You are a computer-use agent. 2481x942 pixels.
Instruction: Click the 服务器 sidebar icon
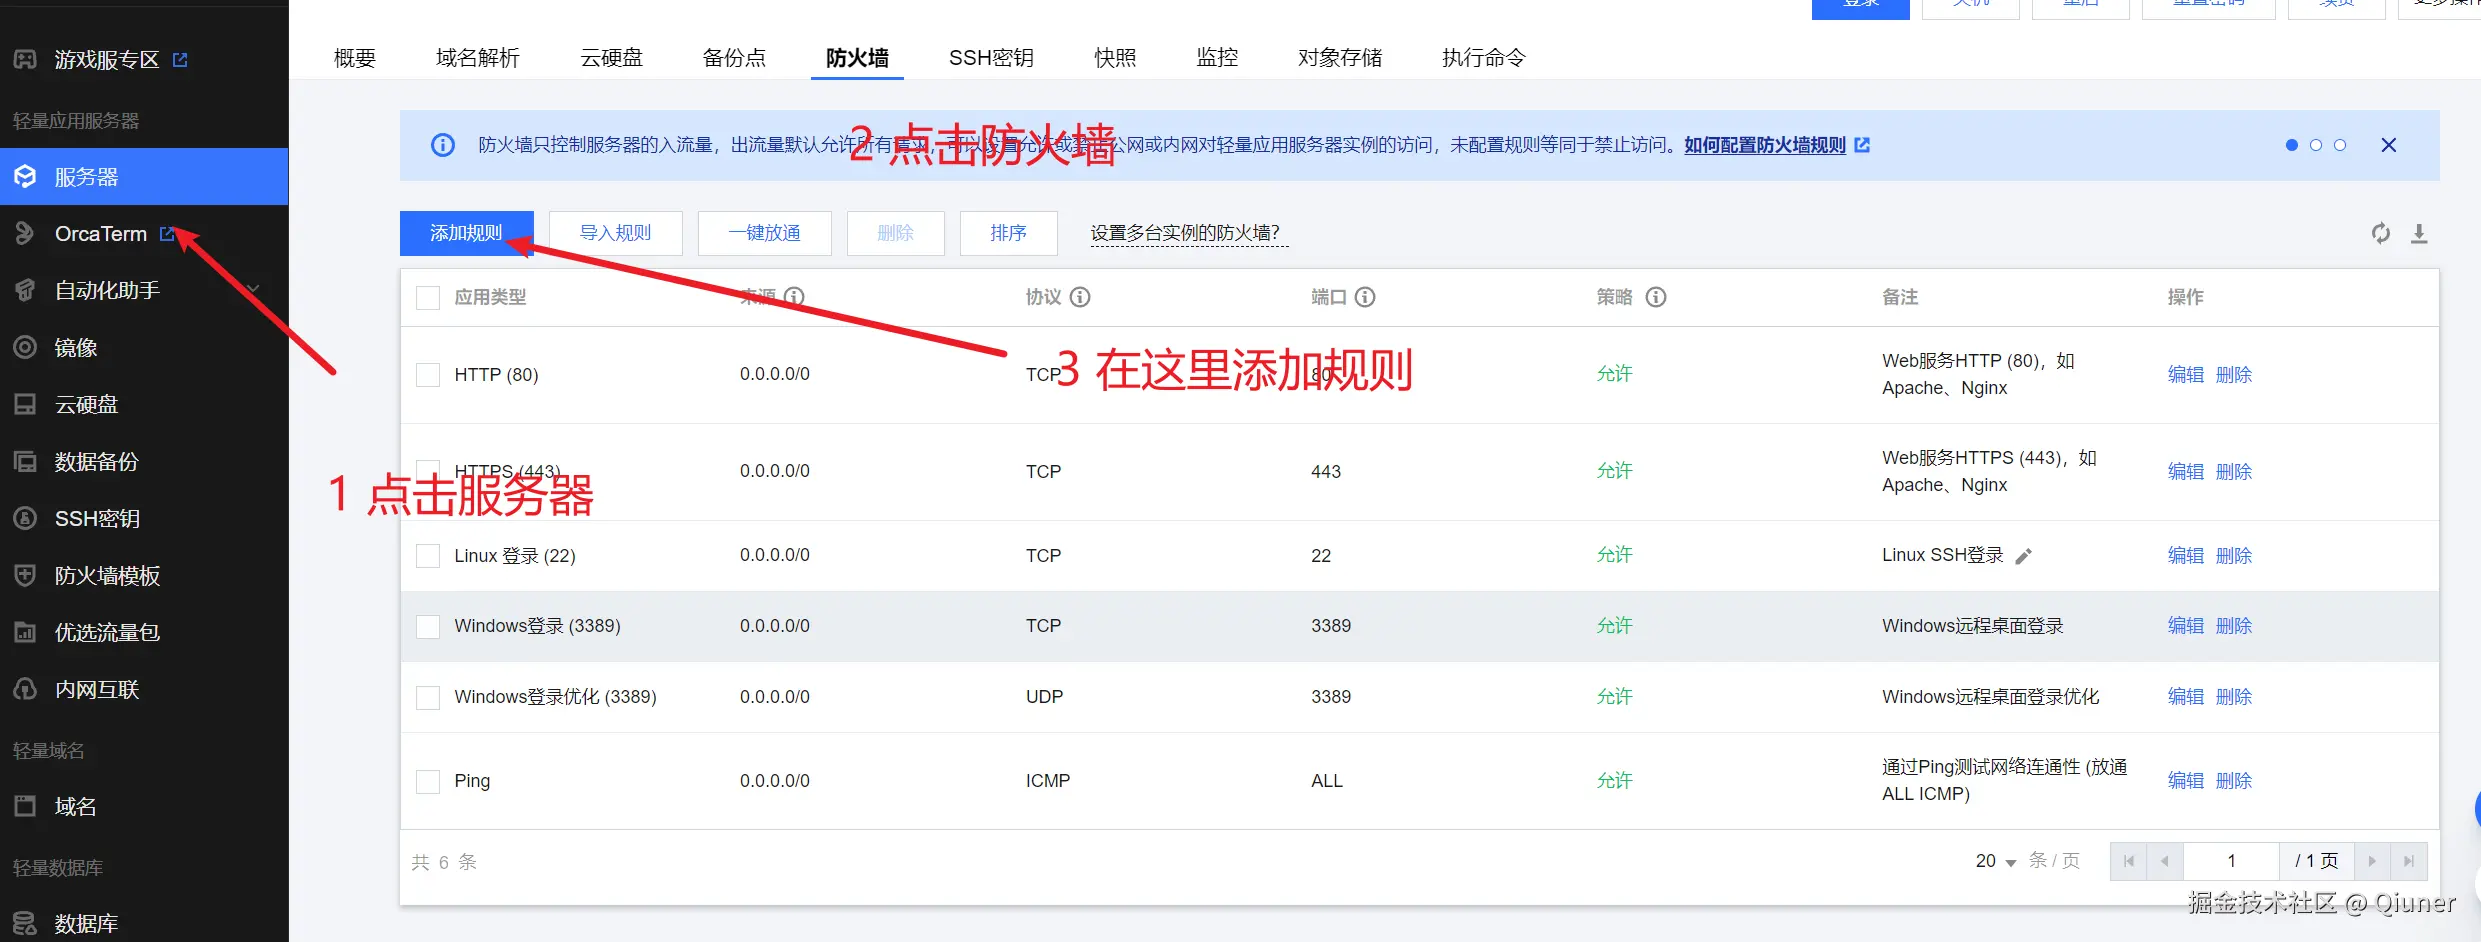pos(25,177)
